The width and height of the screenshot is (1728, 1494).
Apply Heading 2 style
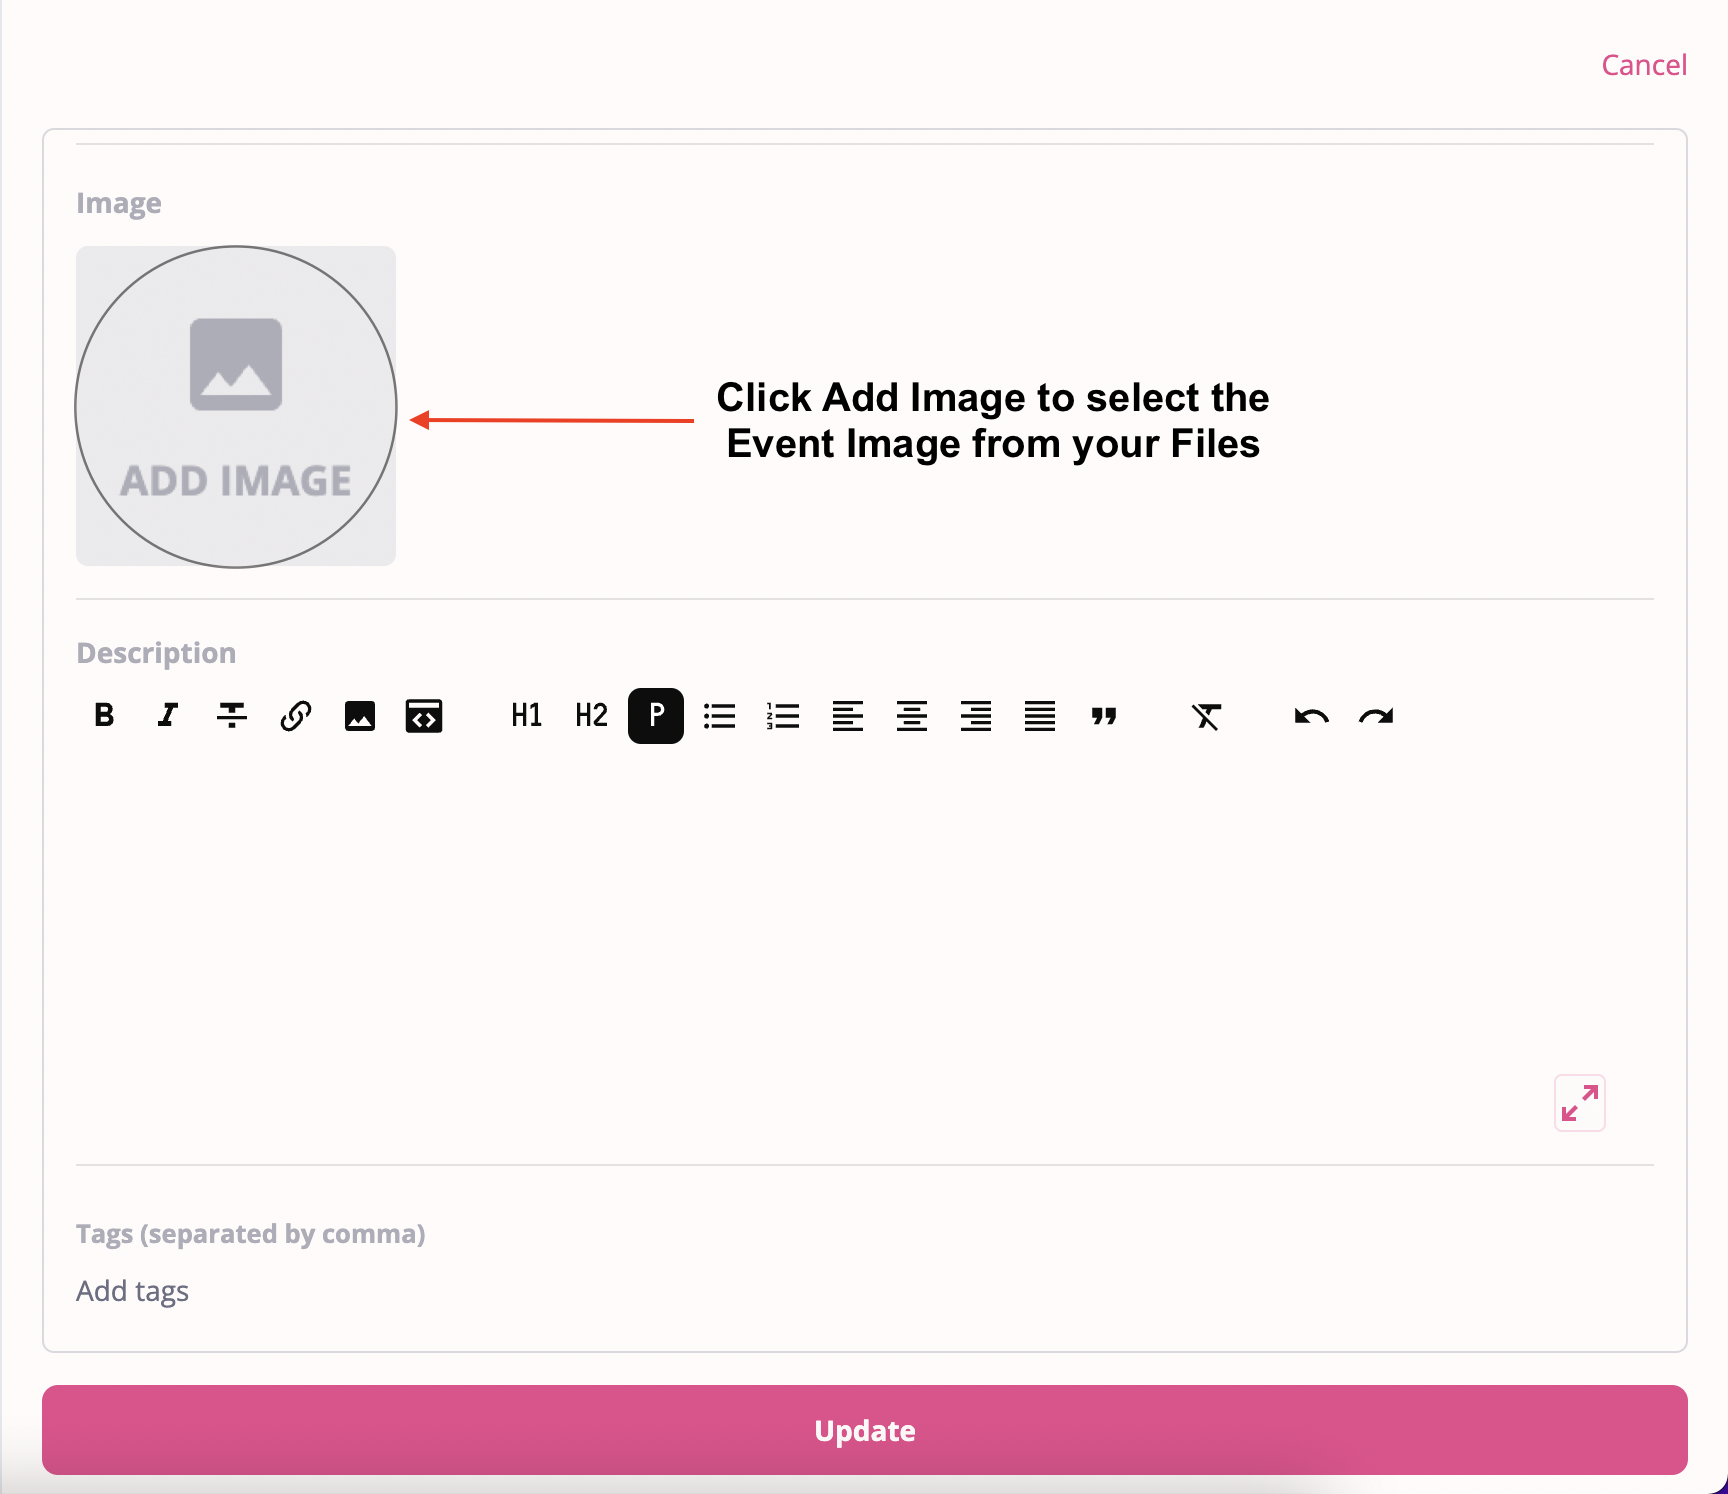(590, 716)
